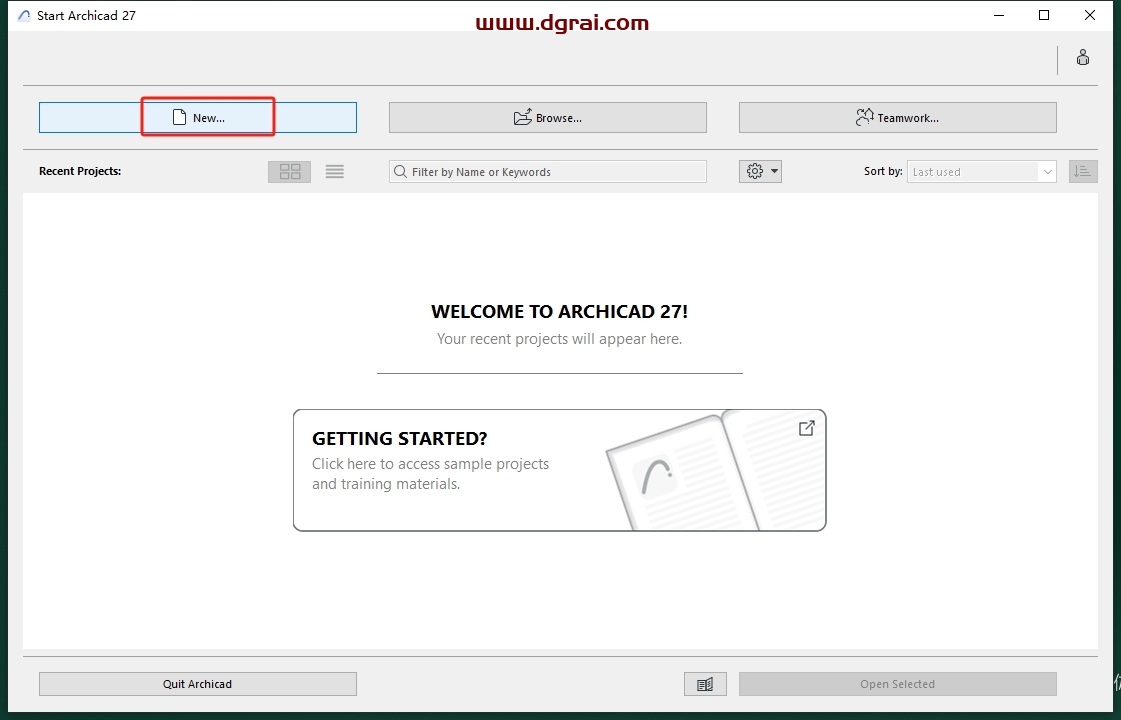The height and width of the screenshot is (720, 1121).
Task: Click the Archicad logo in title bar
Action: click(x=24, y=16)
